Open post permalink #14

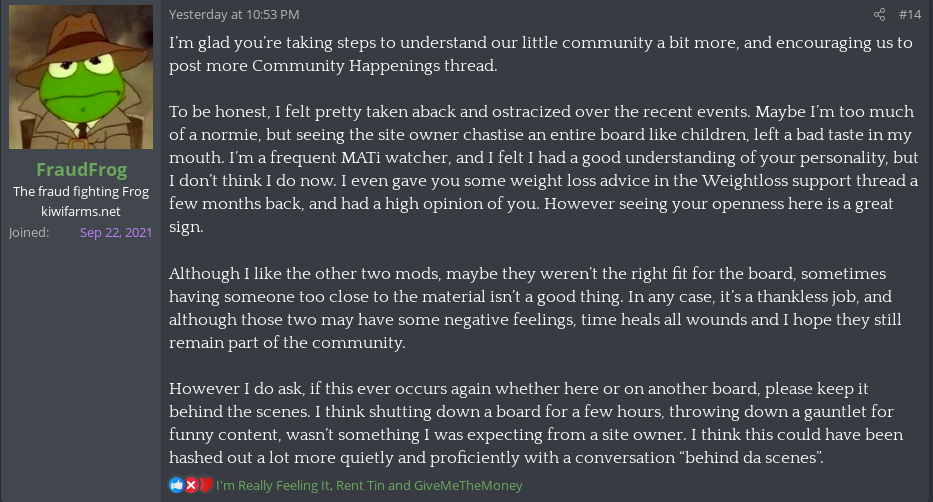coord(910,14)
